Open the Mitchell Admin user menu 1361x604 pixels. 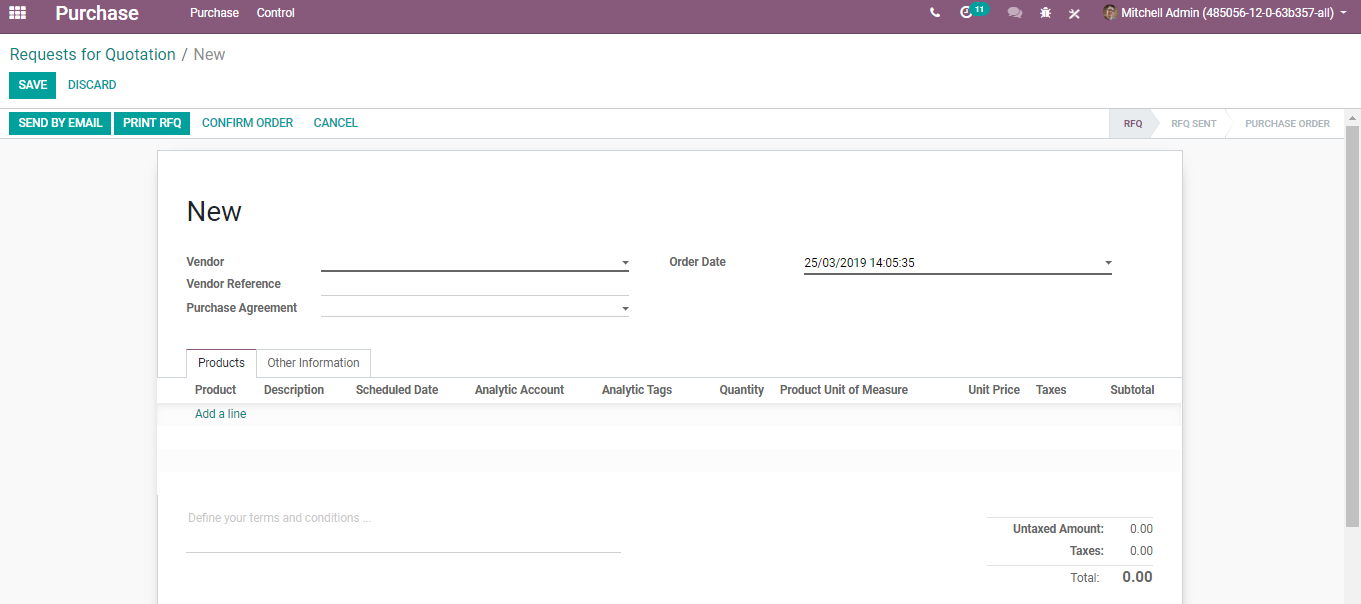click(x=1225, y=13)
